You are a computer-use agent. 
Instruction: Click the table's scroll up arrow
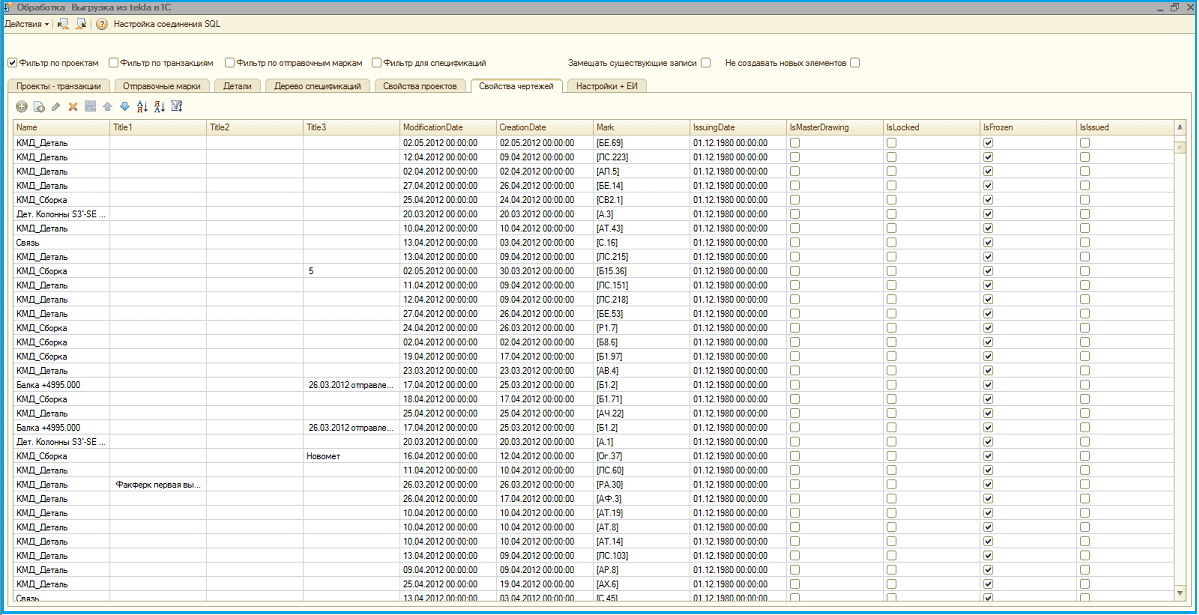(1179, 128)
